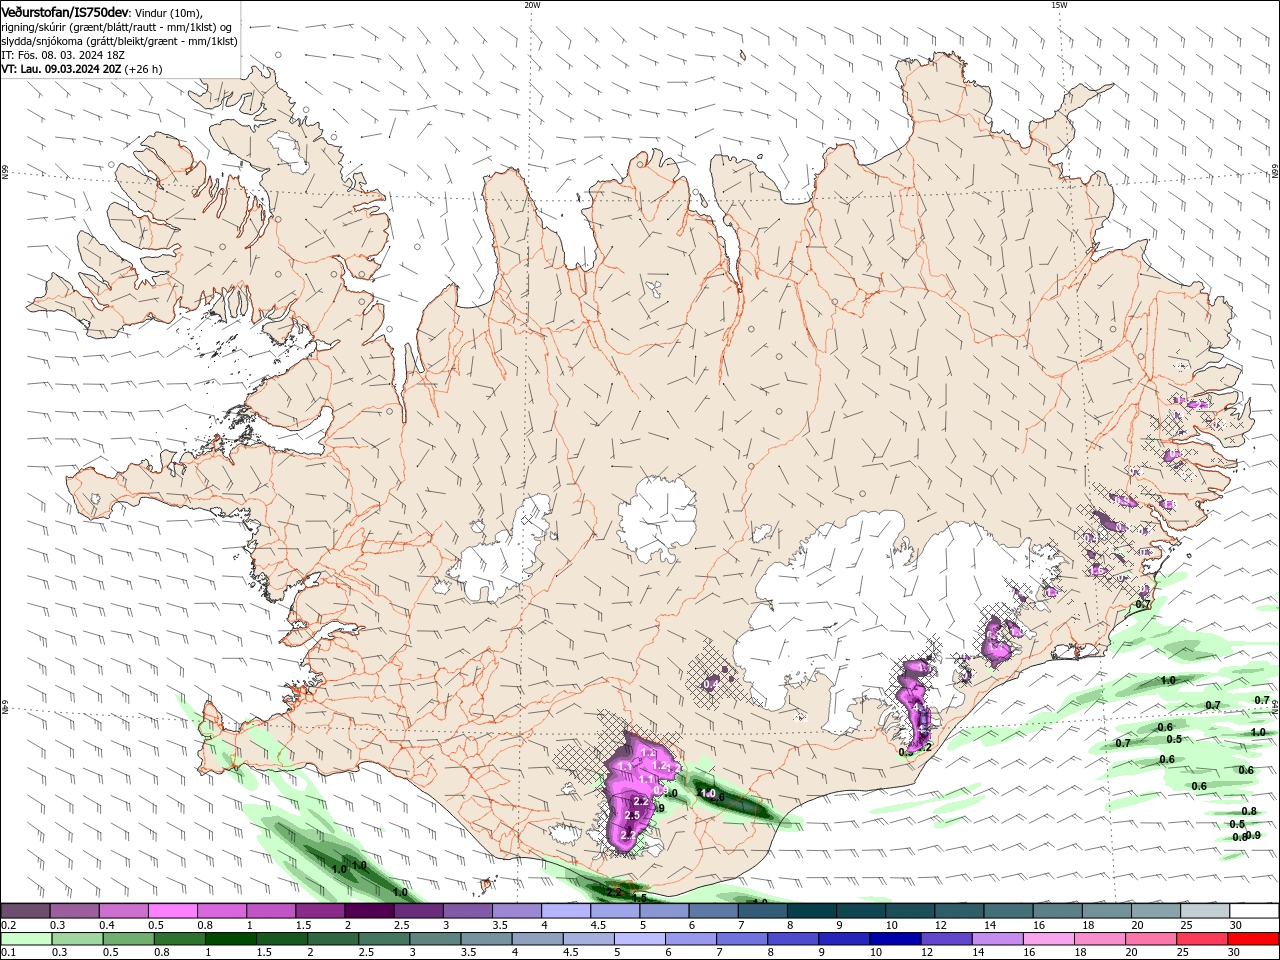
Task: Pick the rain-scale swatch starting at 1.5
Action: (282, 939)
